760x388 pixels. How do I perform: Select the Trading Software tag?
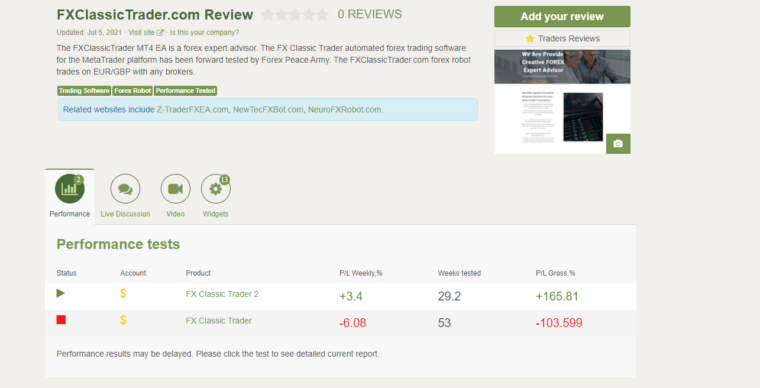point(84,91)
